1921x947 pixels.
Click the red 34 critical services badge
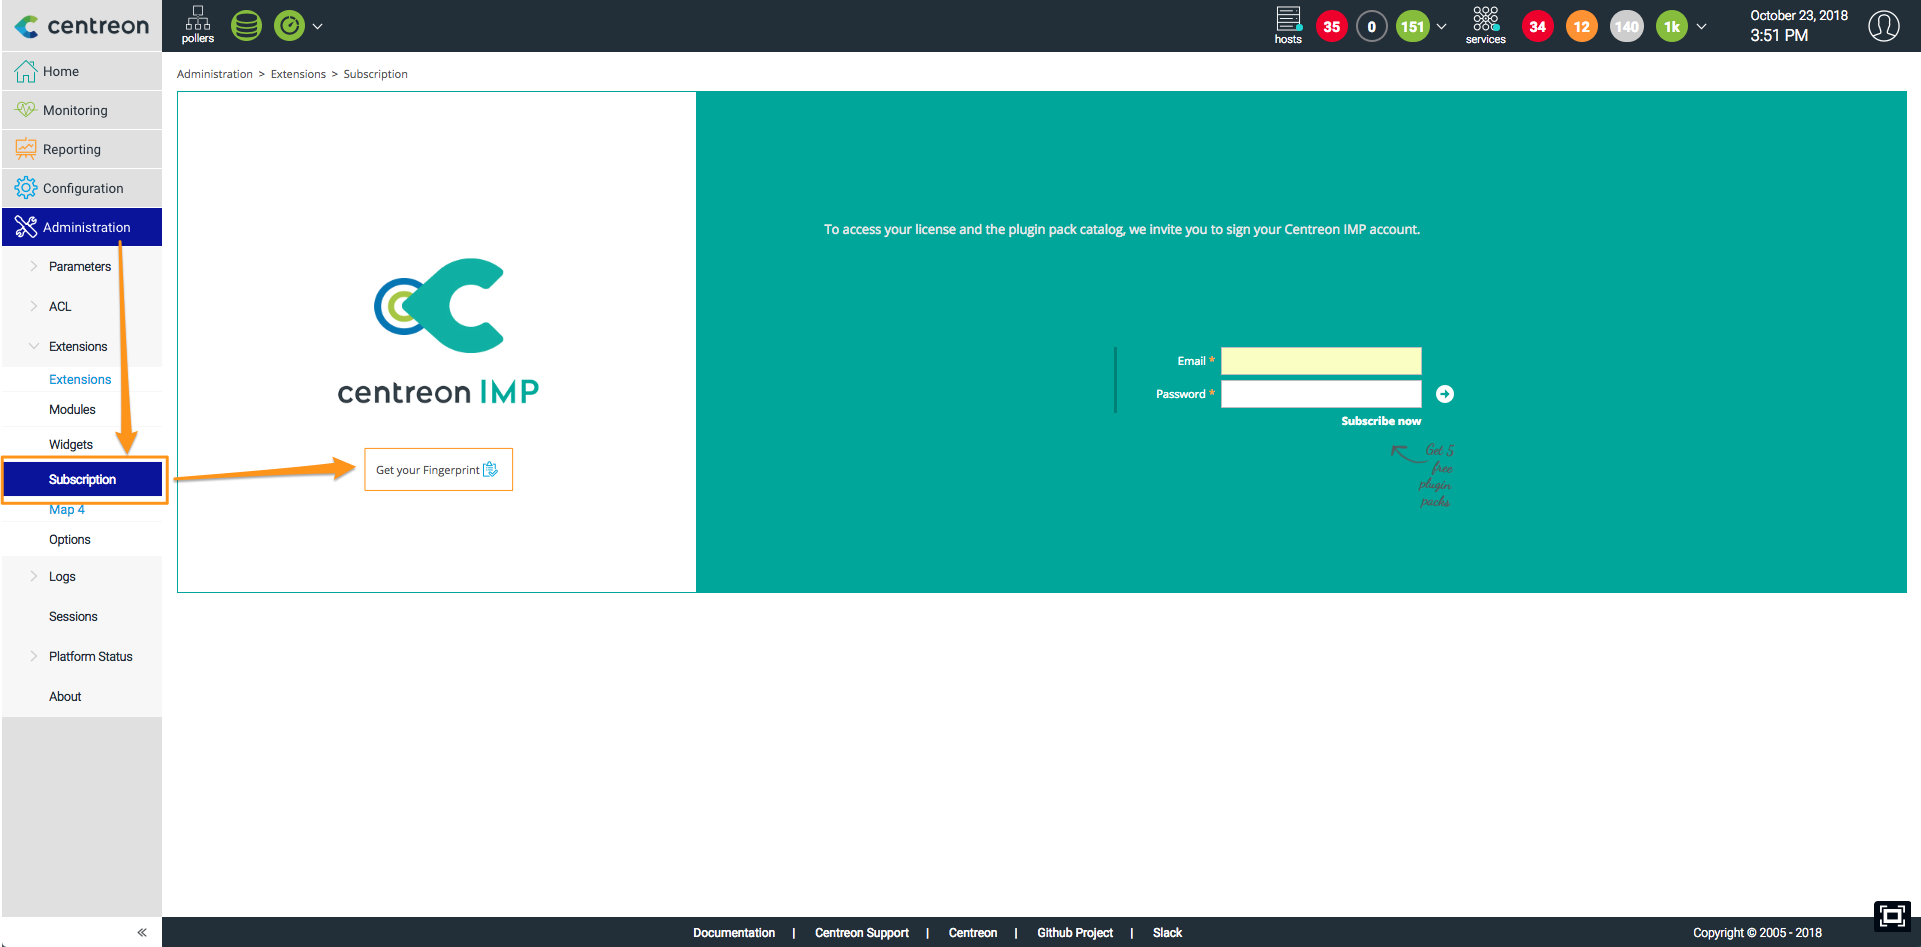pyautogui.click(x=1538, y=27)
